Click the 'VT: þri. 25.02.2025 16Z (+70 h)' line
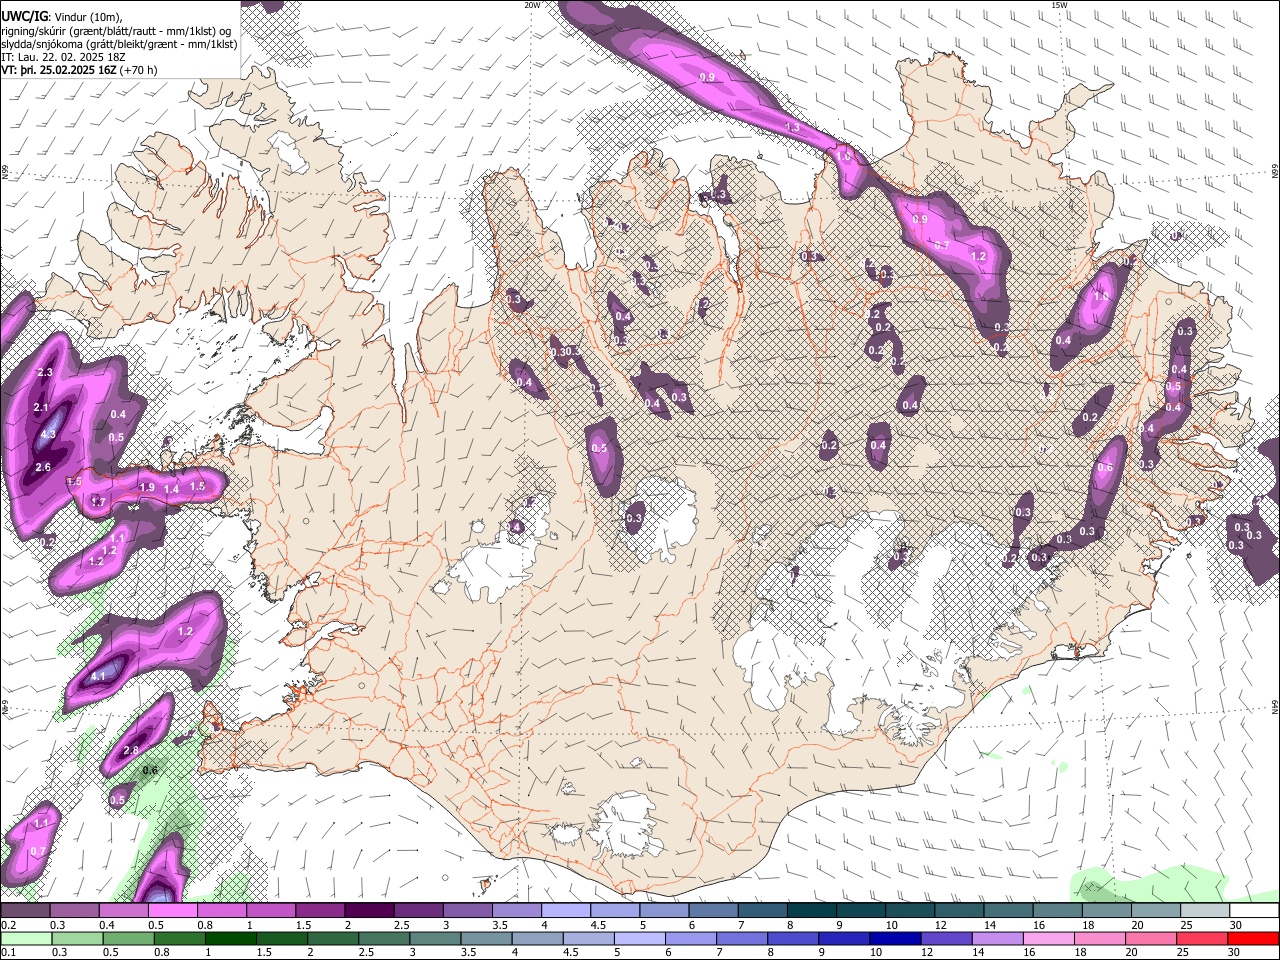 (79, 70)
